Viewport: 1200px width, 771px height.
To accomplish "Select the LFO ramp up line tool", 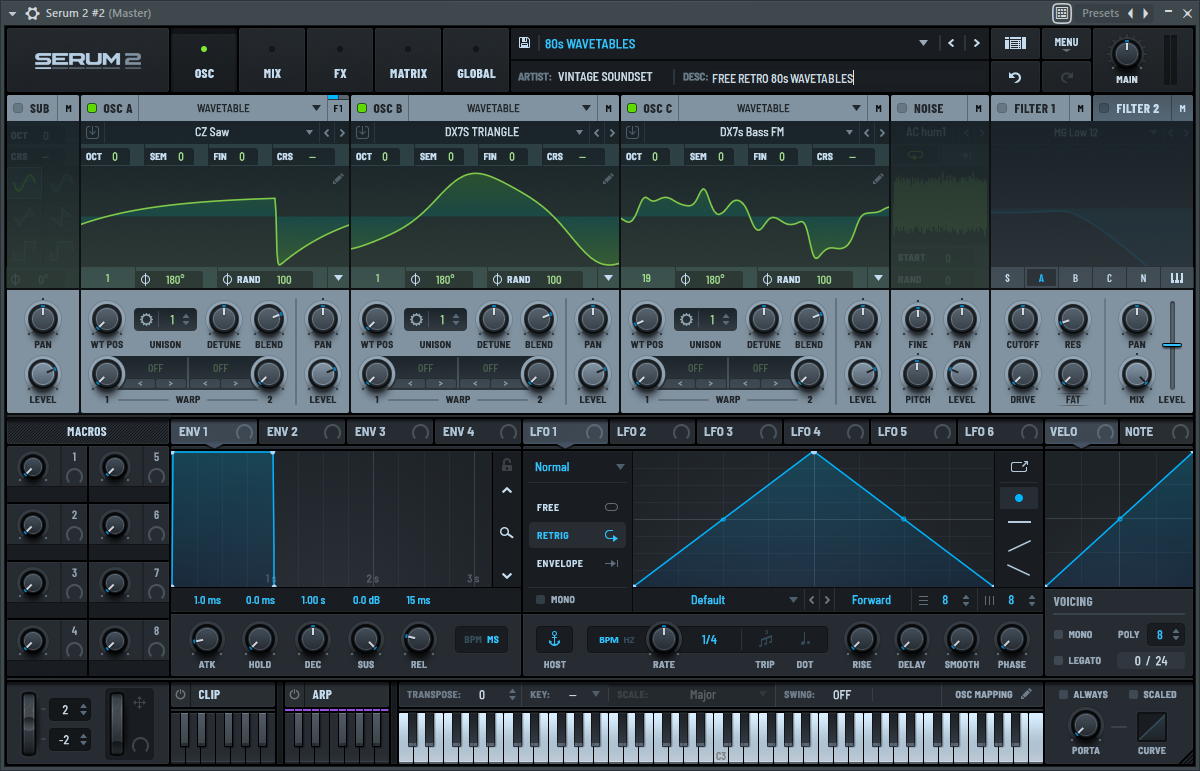I will point(1019,546).
